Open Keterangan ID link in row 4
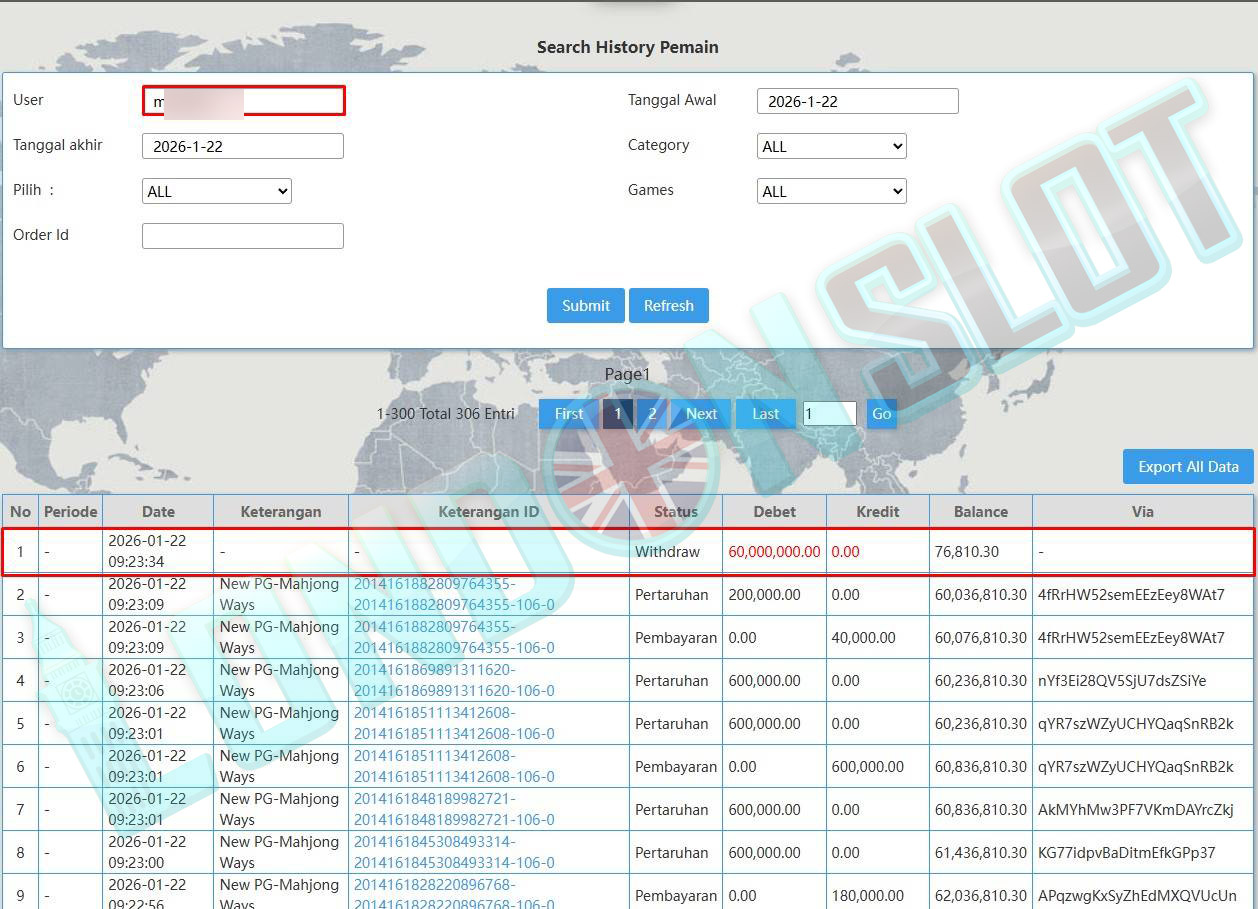The image size is (1258, 909). 453,681
